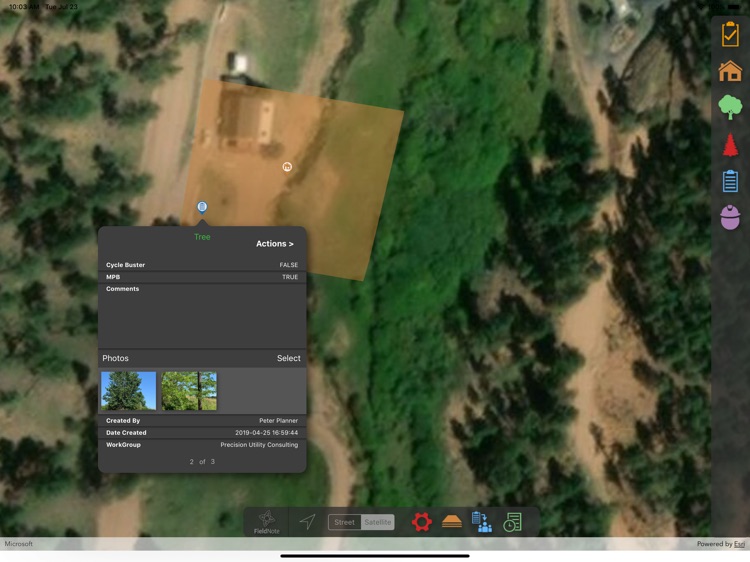The width and height of the screenshot is (750, 562).
Task: Tap Select in the Photos section
Action: (x=288, y=358)
